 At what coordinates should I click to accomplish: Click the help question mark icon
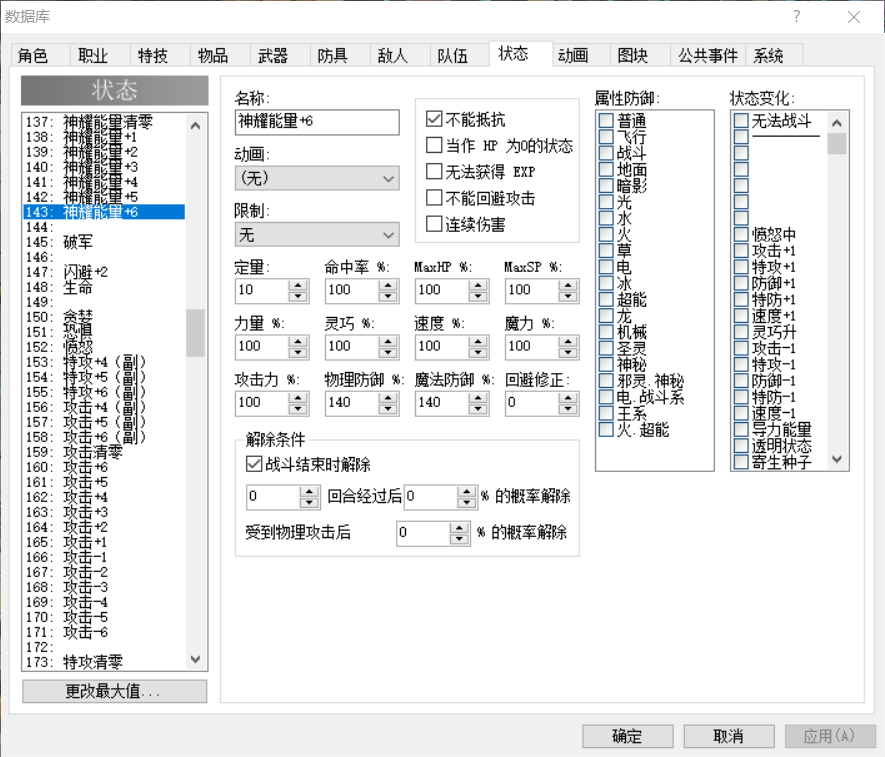coord(796,16)
